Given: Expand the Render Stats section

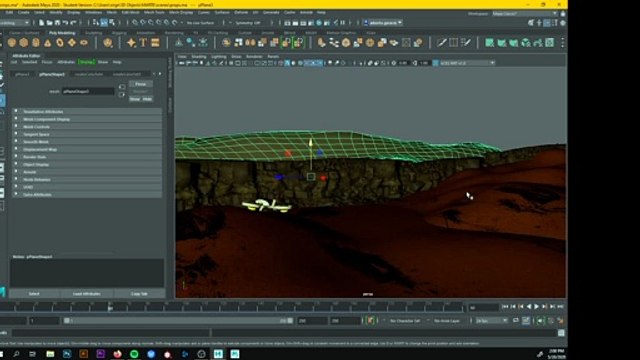Looking at the screenshot, I should [x=87, y=157].
